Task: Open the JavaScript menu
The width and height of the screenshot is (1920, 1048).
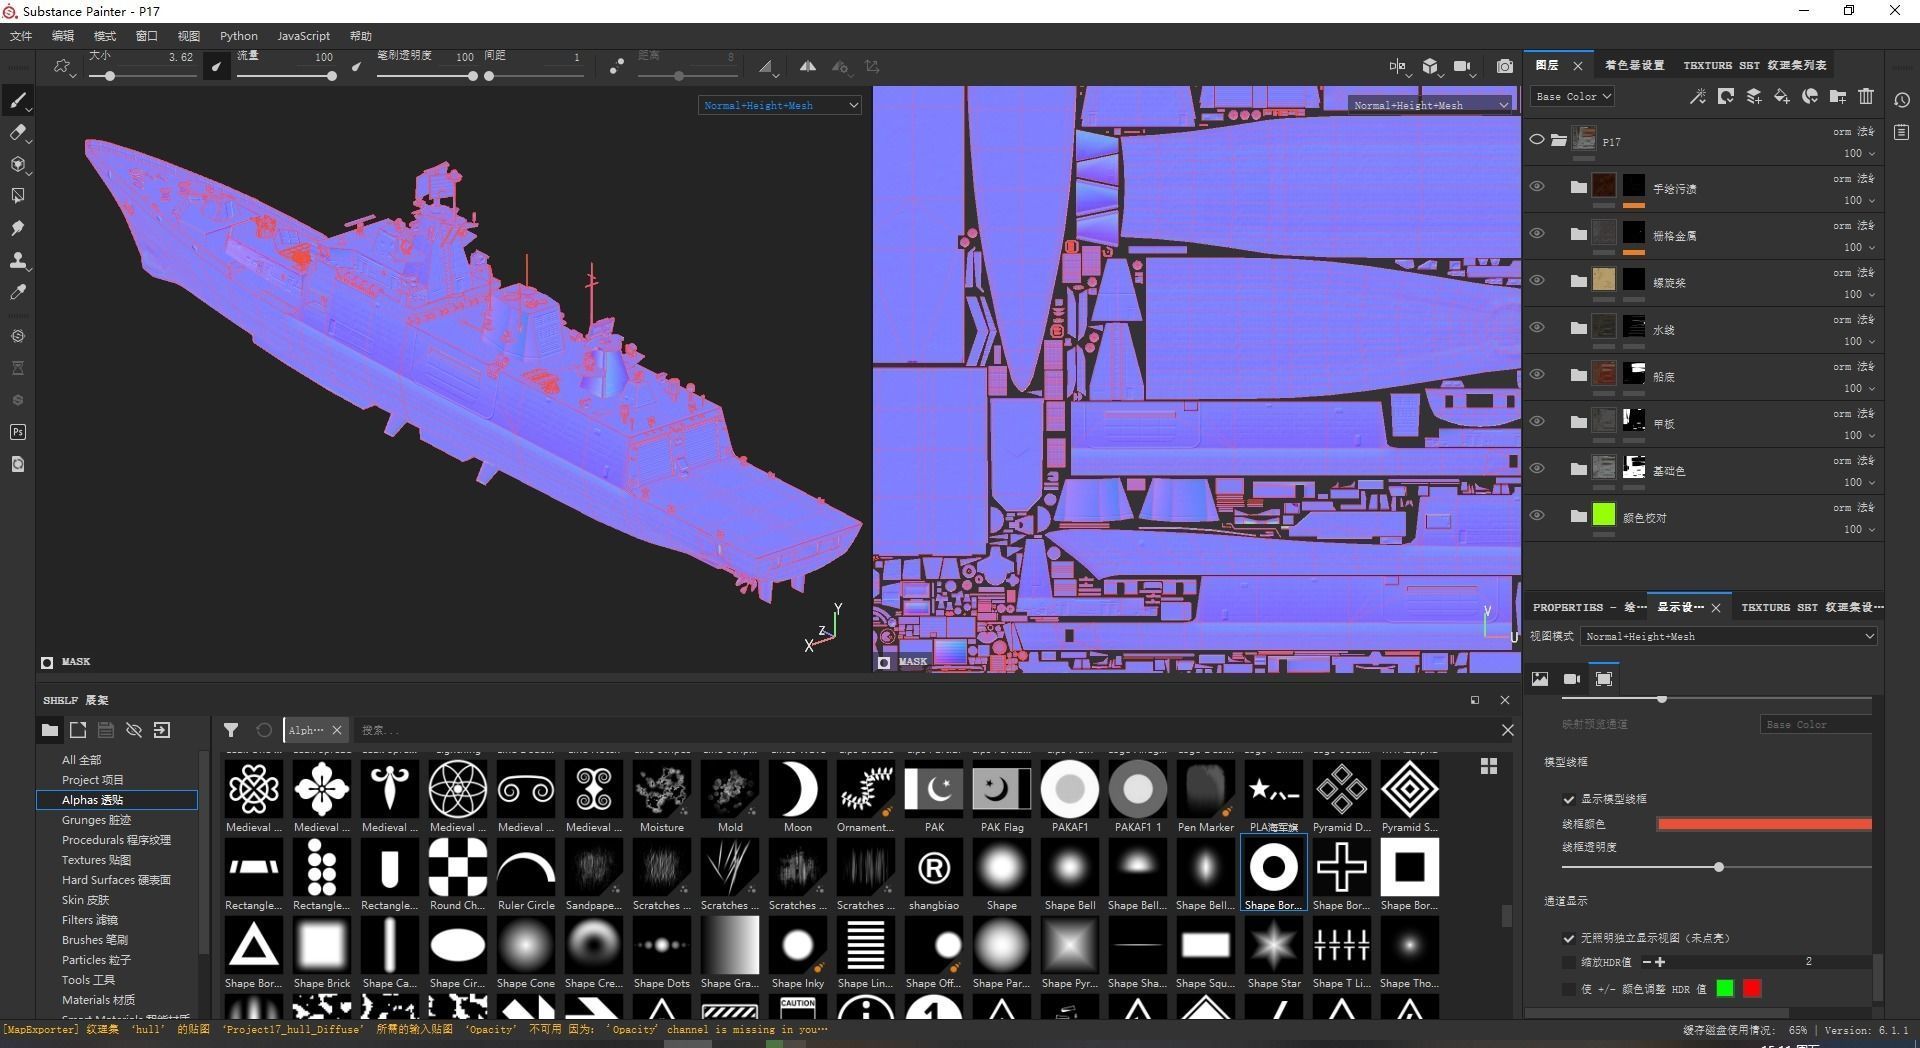Action: 303,36
